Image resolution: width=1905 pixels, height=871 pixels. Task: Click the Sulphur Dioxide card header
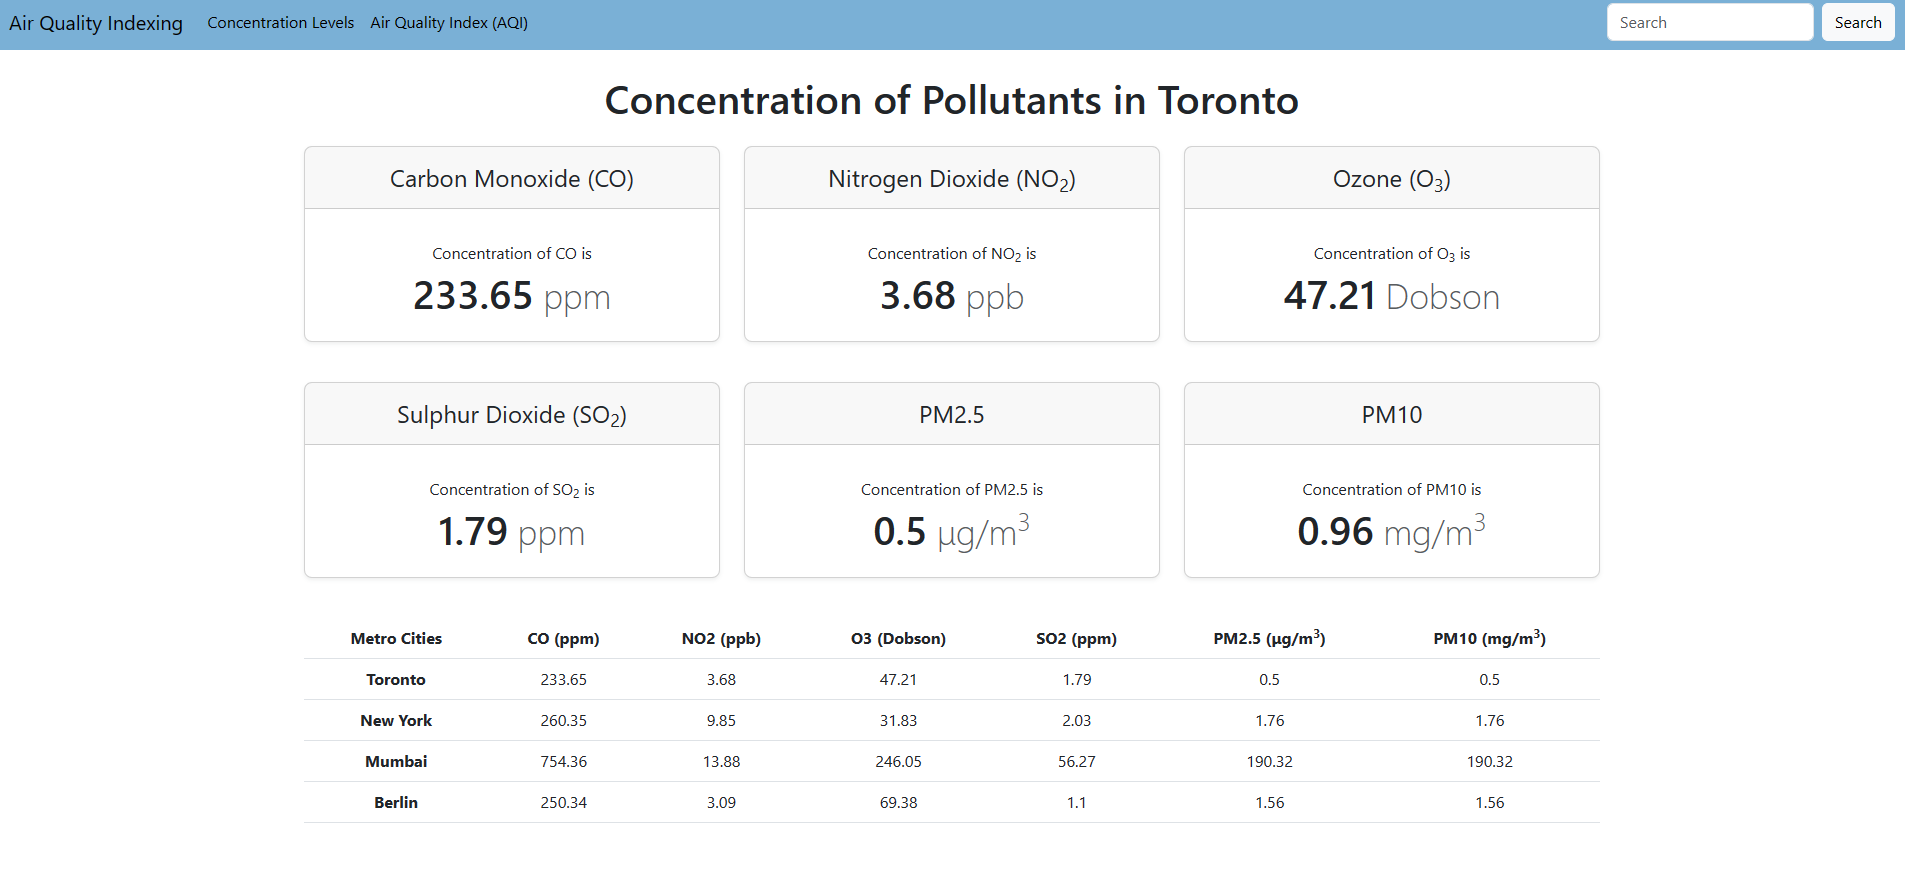point(511,415)
